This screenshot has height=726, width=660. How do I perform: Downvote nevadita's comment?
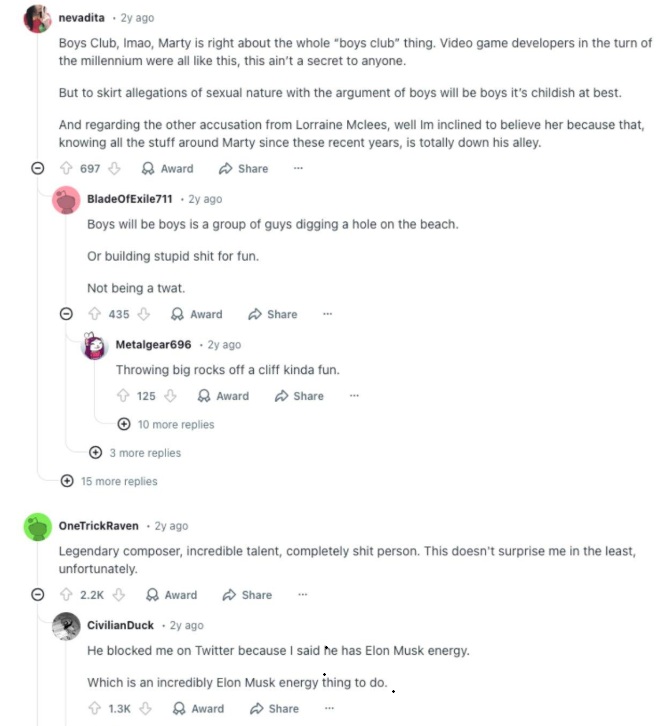115,169
